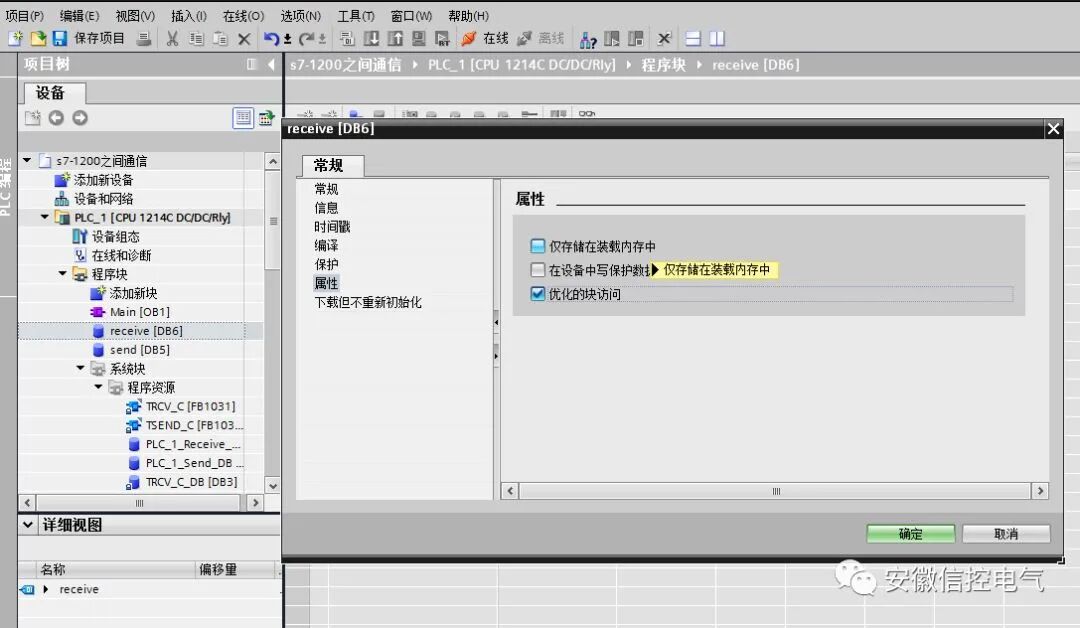Select Main [OB1] block

coord(140,312)
